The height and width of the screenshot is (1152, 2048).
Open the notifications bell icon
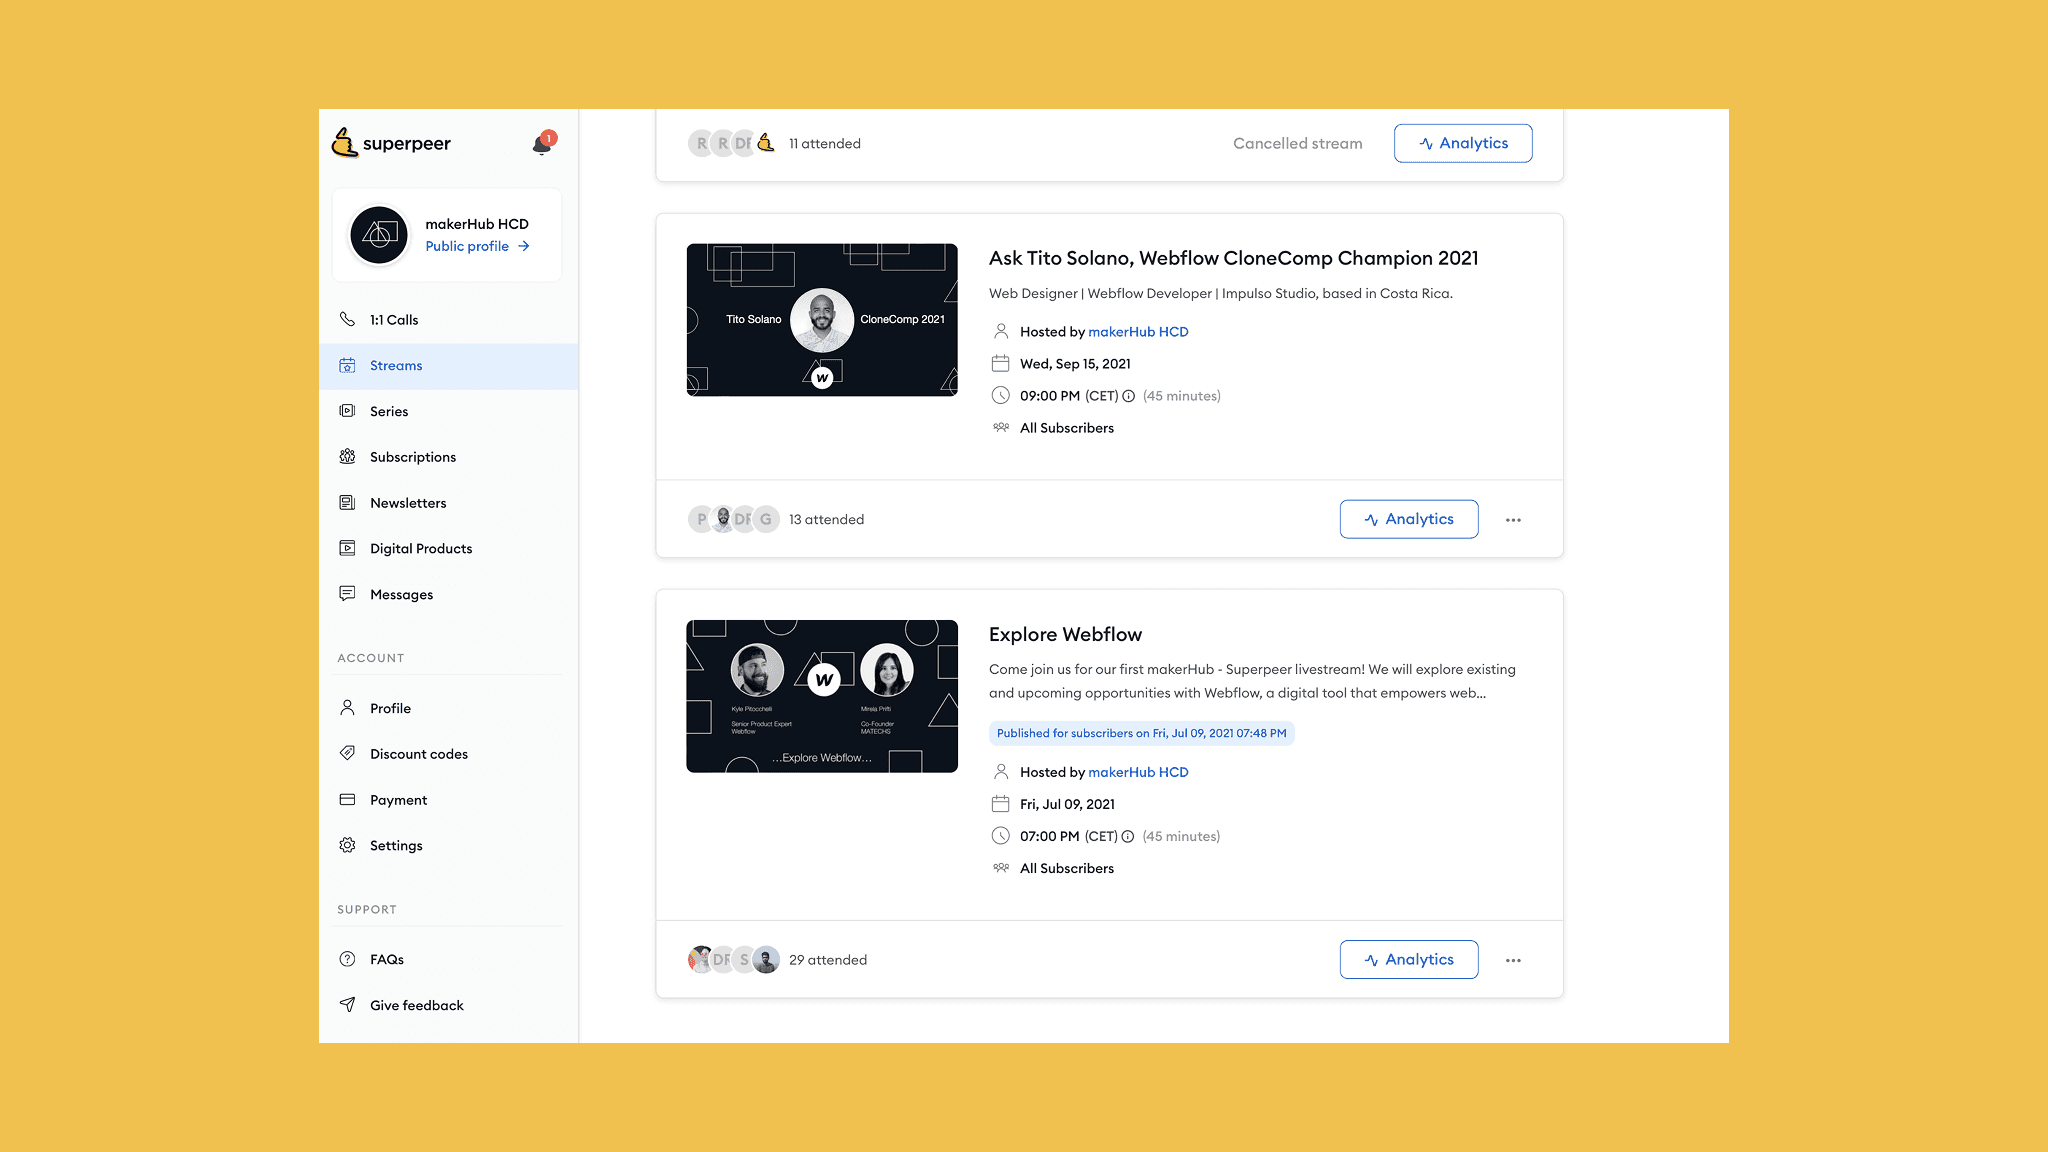[542, 145]
